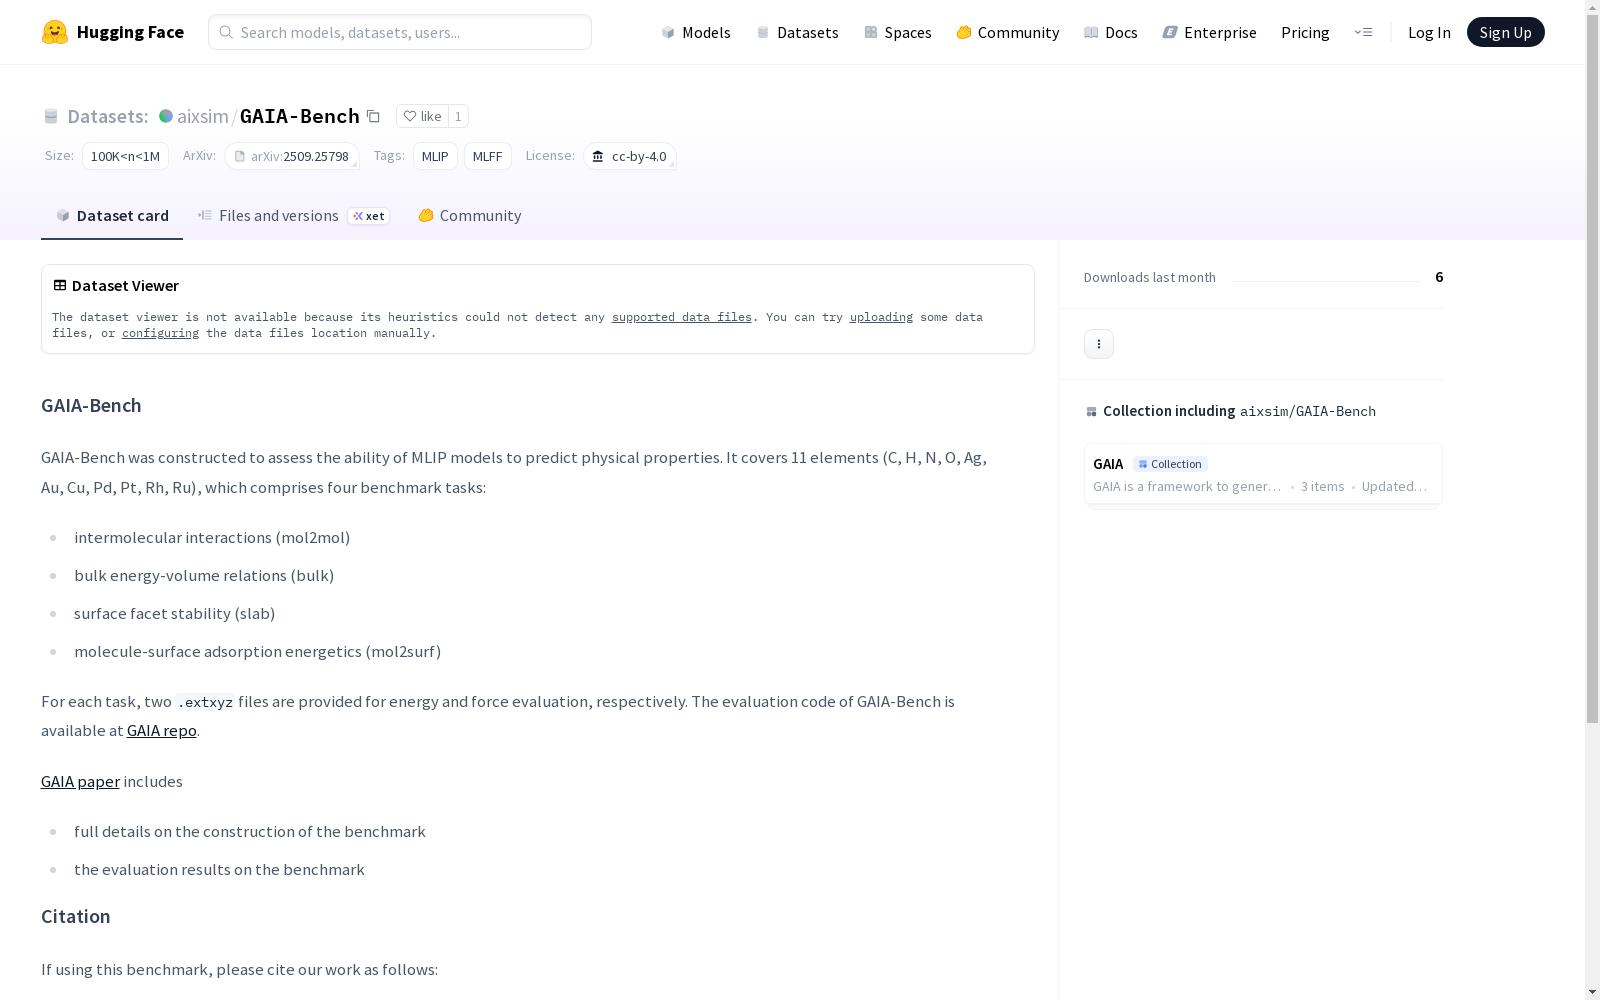Switch to Files and versions tab
The width and height of the screenshot is (1600, 1000).
pyautogui.click(x=293, y=216)
